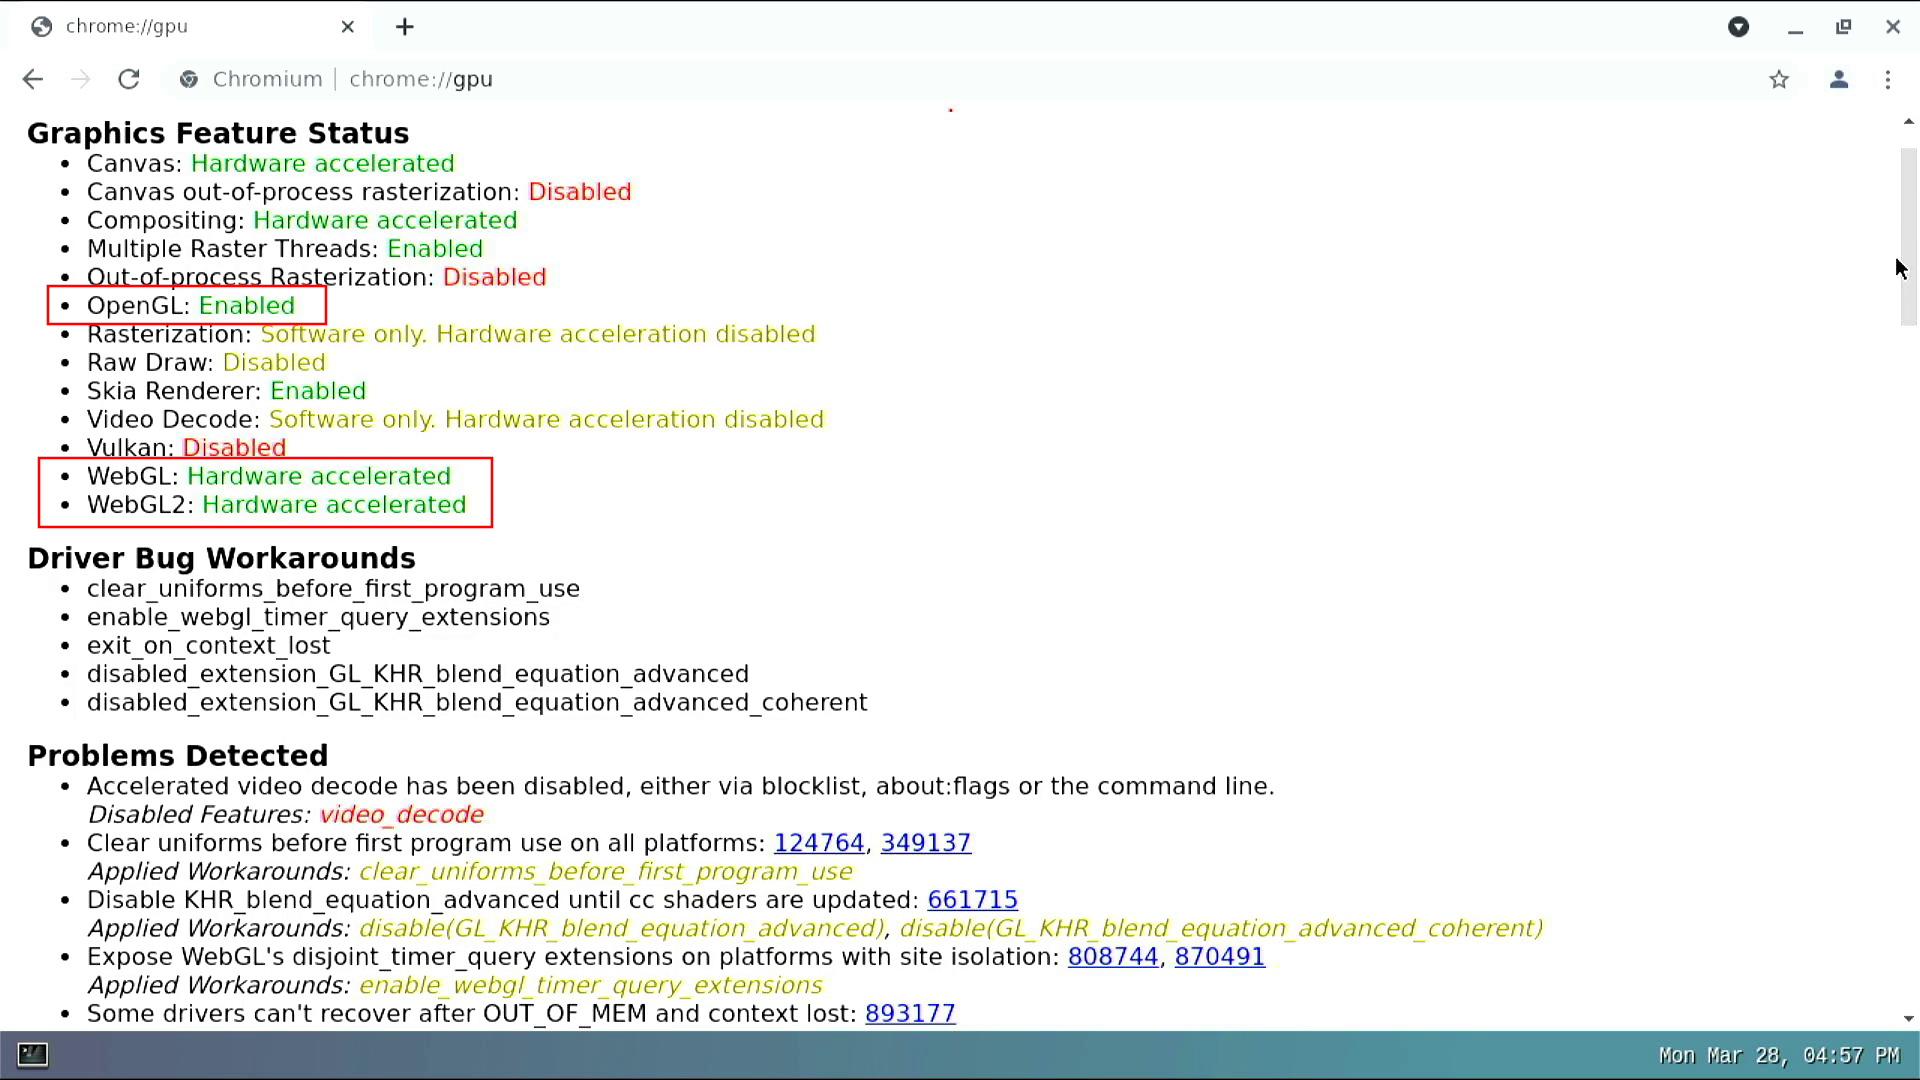
Task: Open bug workaround link 661715
Action: click(x=973, y=899)
